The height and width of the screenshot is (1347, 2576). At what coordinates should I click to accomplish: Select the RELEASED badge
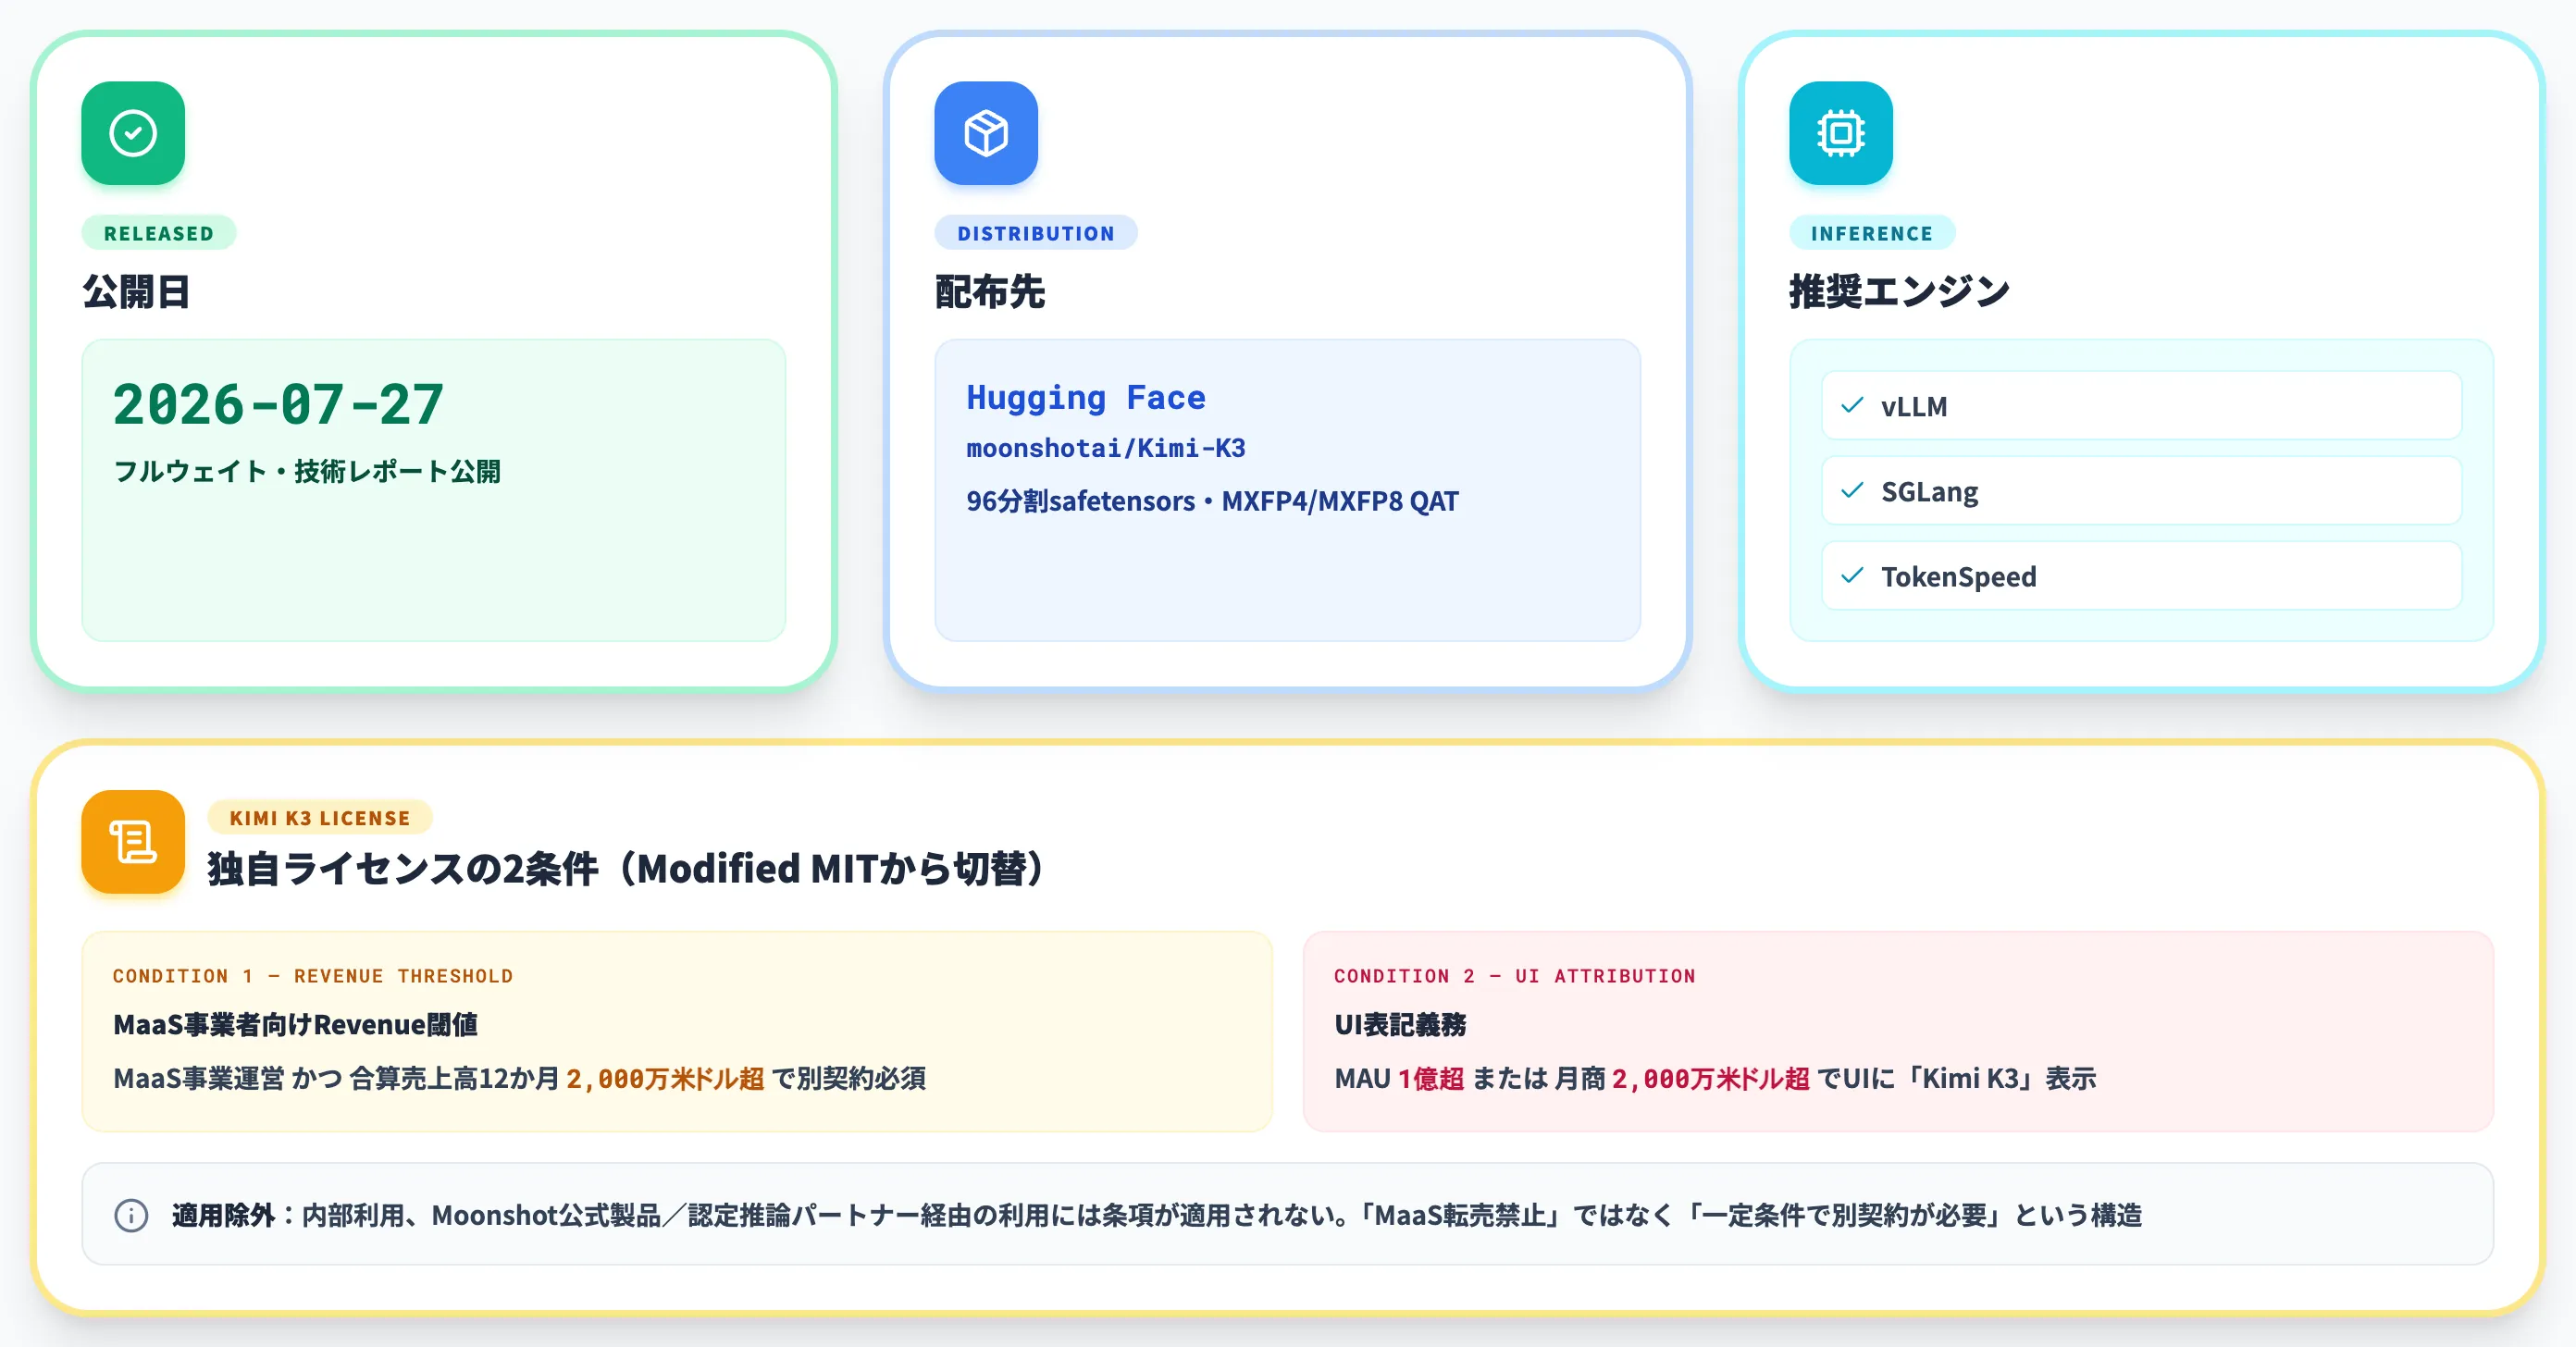pos(159,233)
